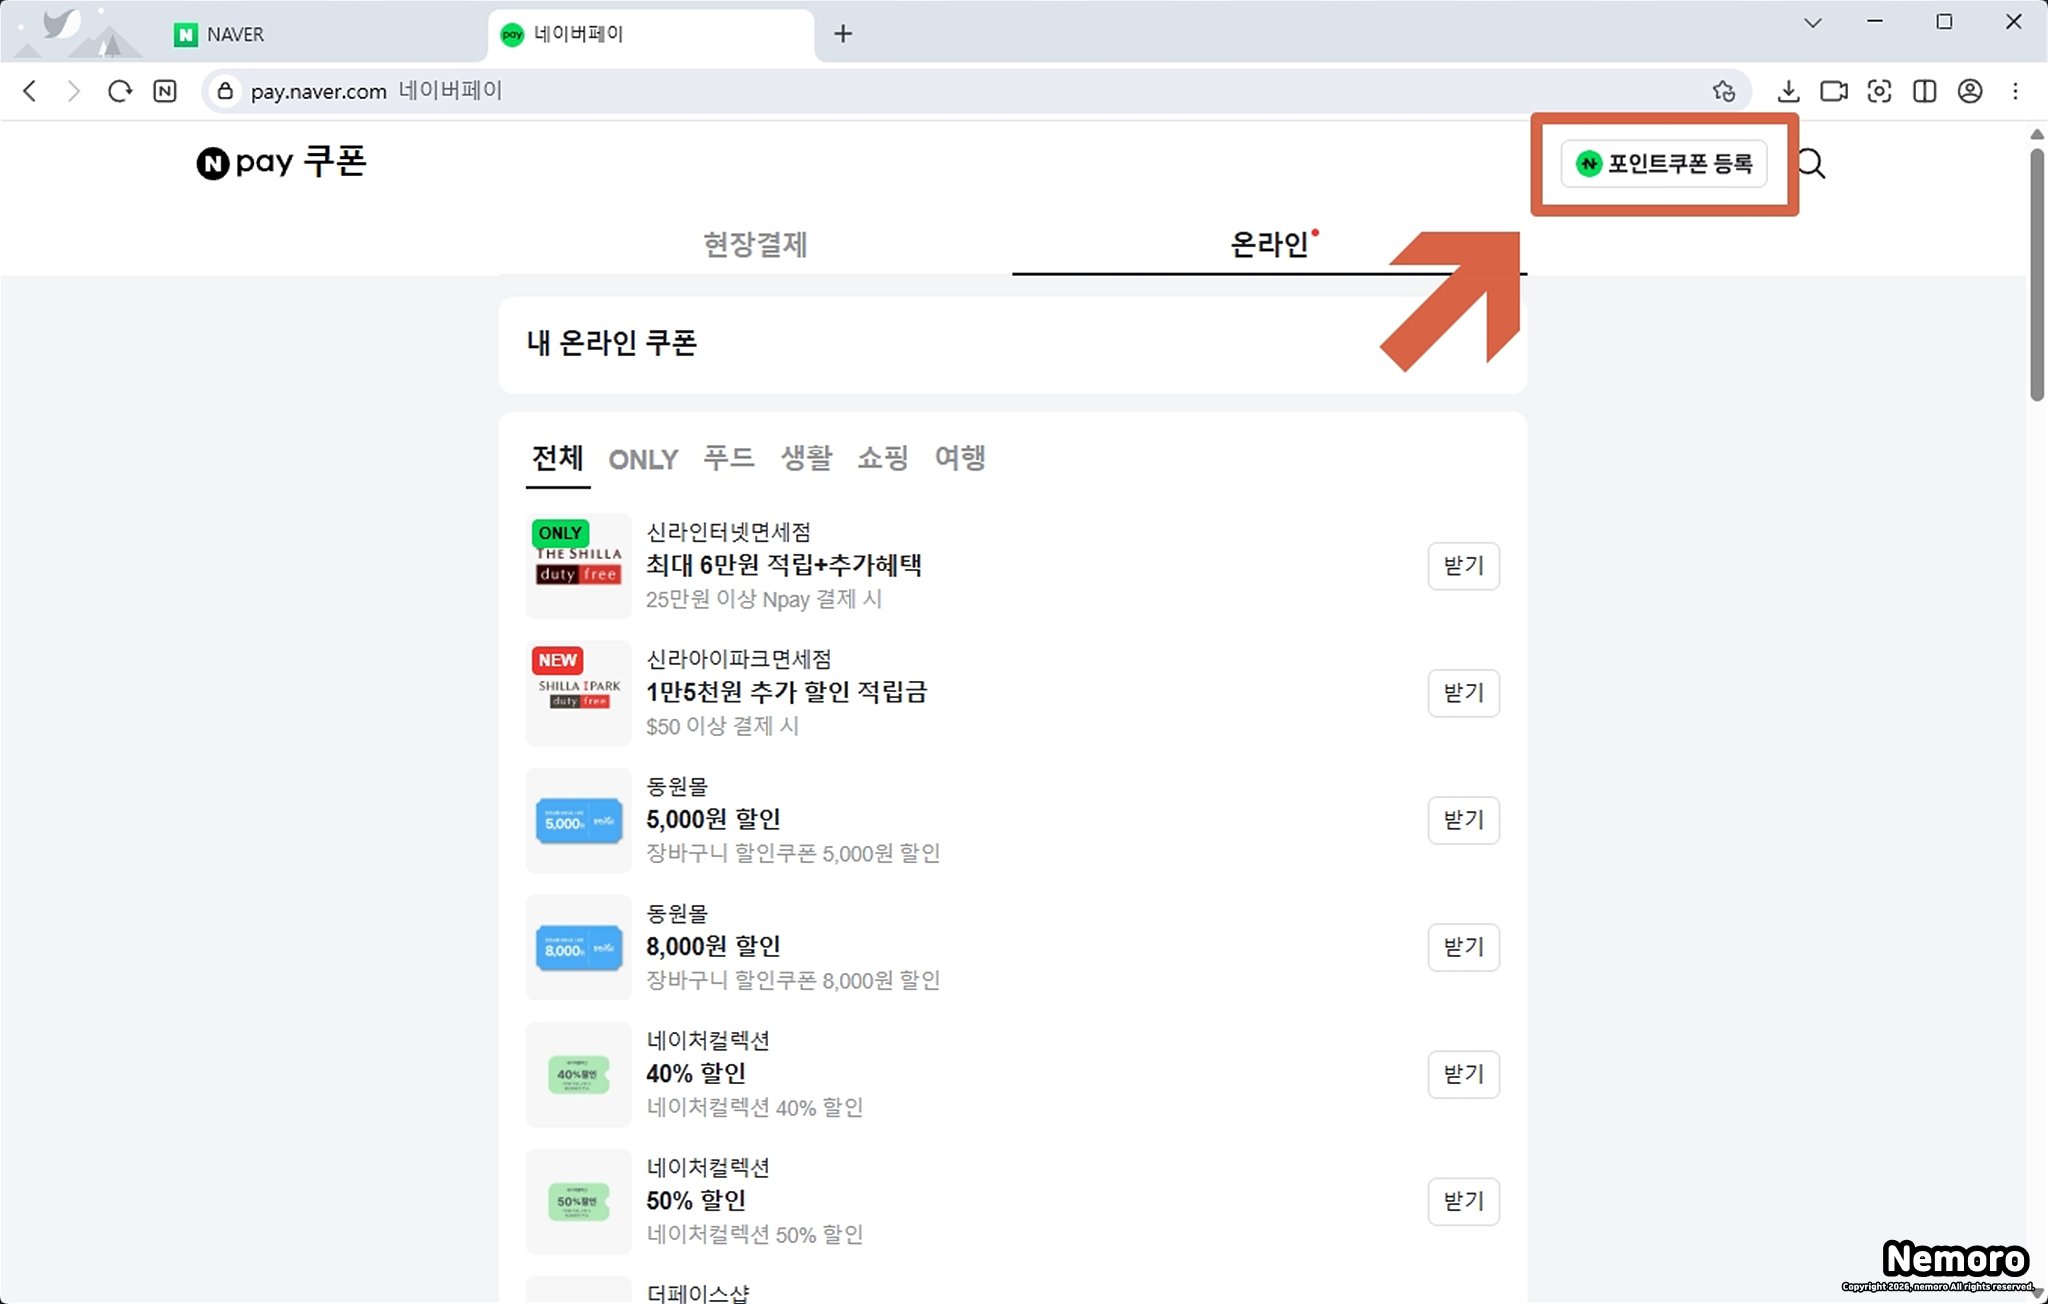Click 포인트쿠폰 등록 button

[1664, 164]
